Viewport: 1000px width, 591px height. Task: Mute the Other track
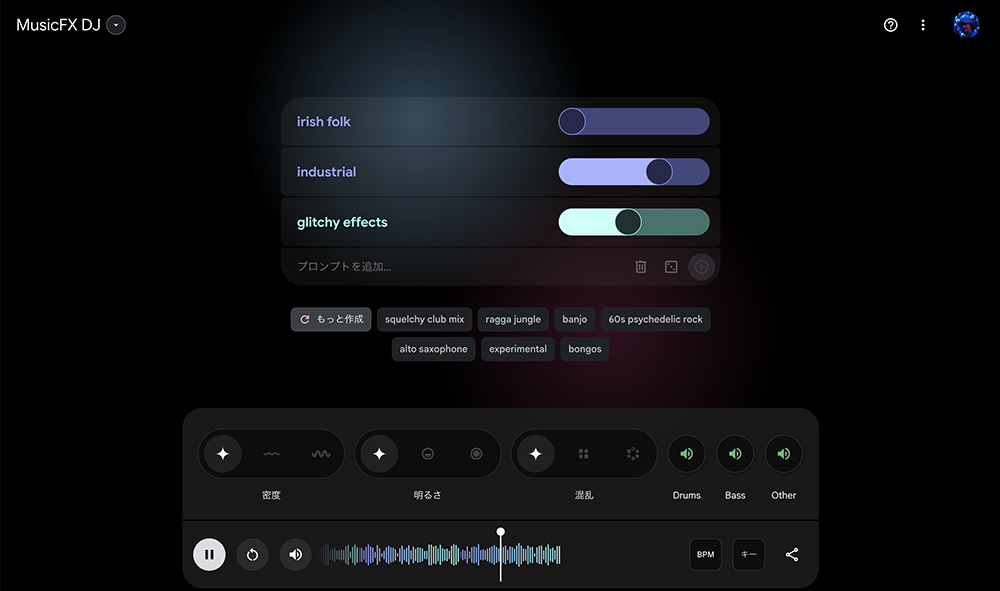(784, 454)
